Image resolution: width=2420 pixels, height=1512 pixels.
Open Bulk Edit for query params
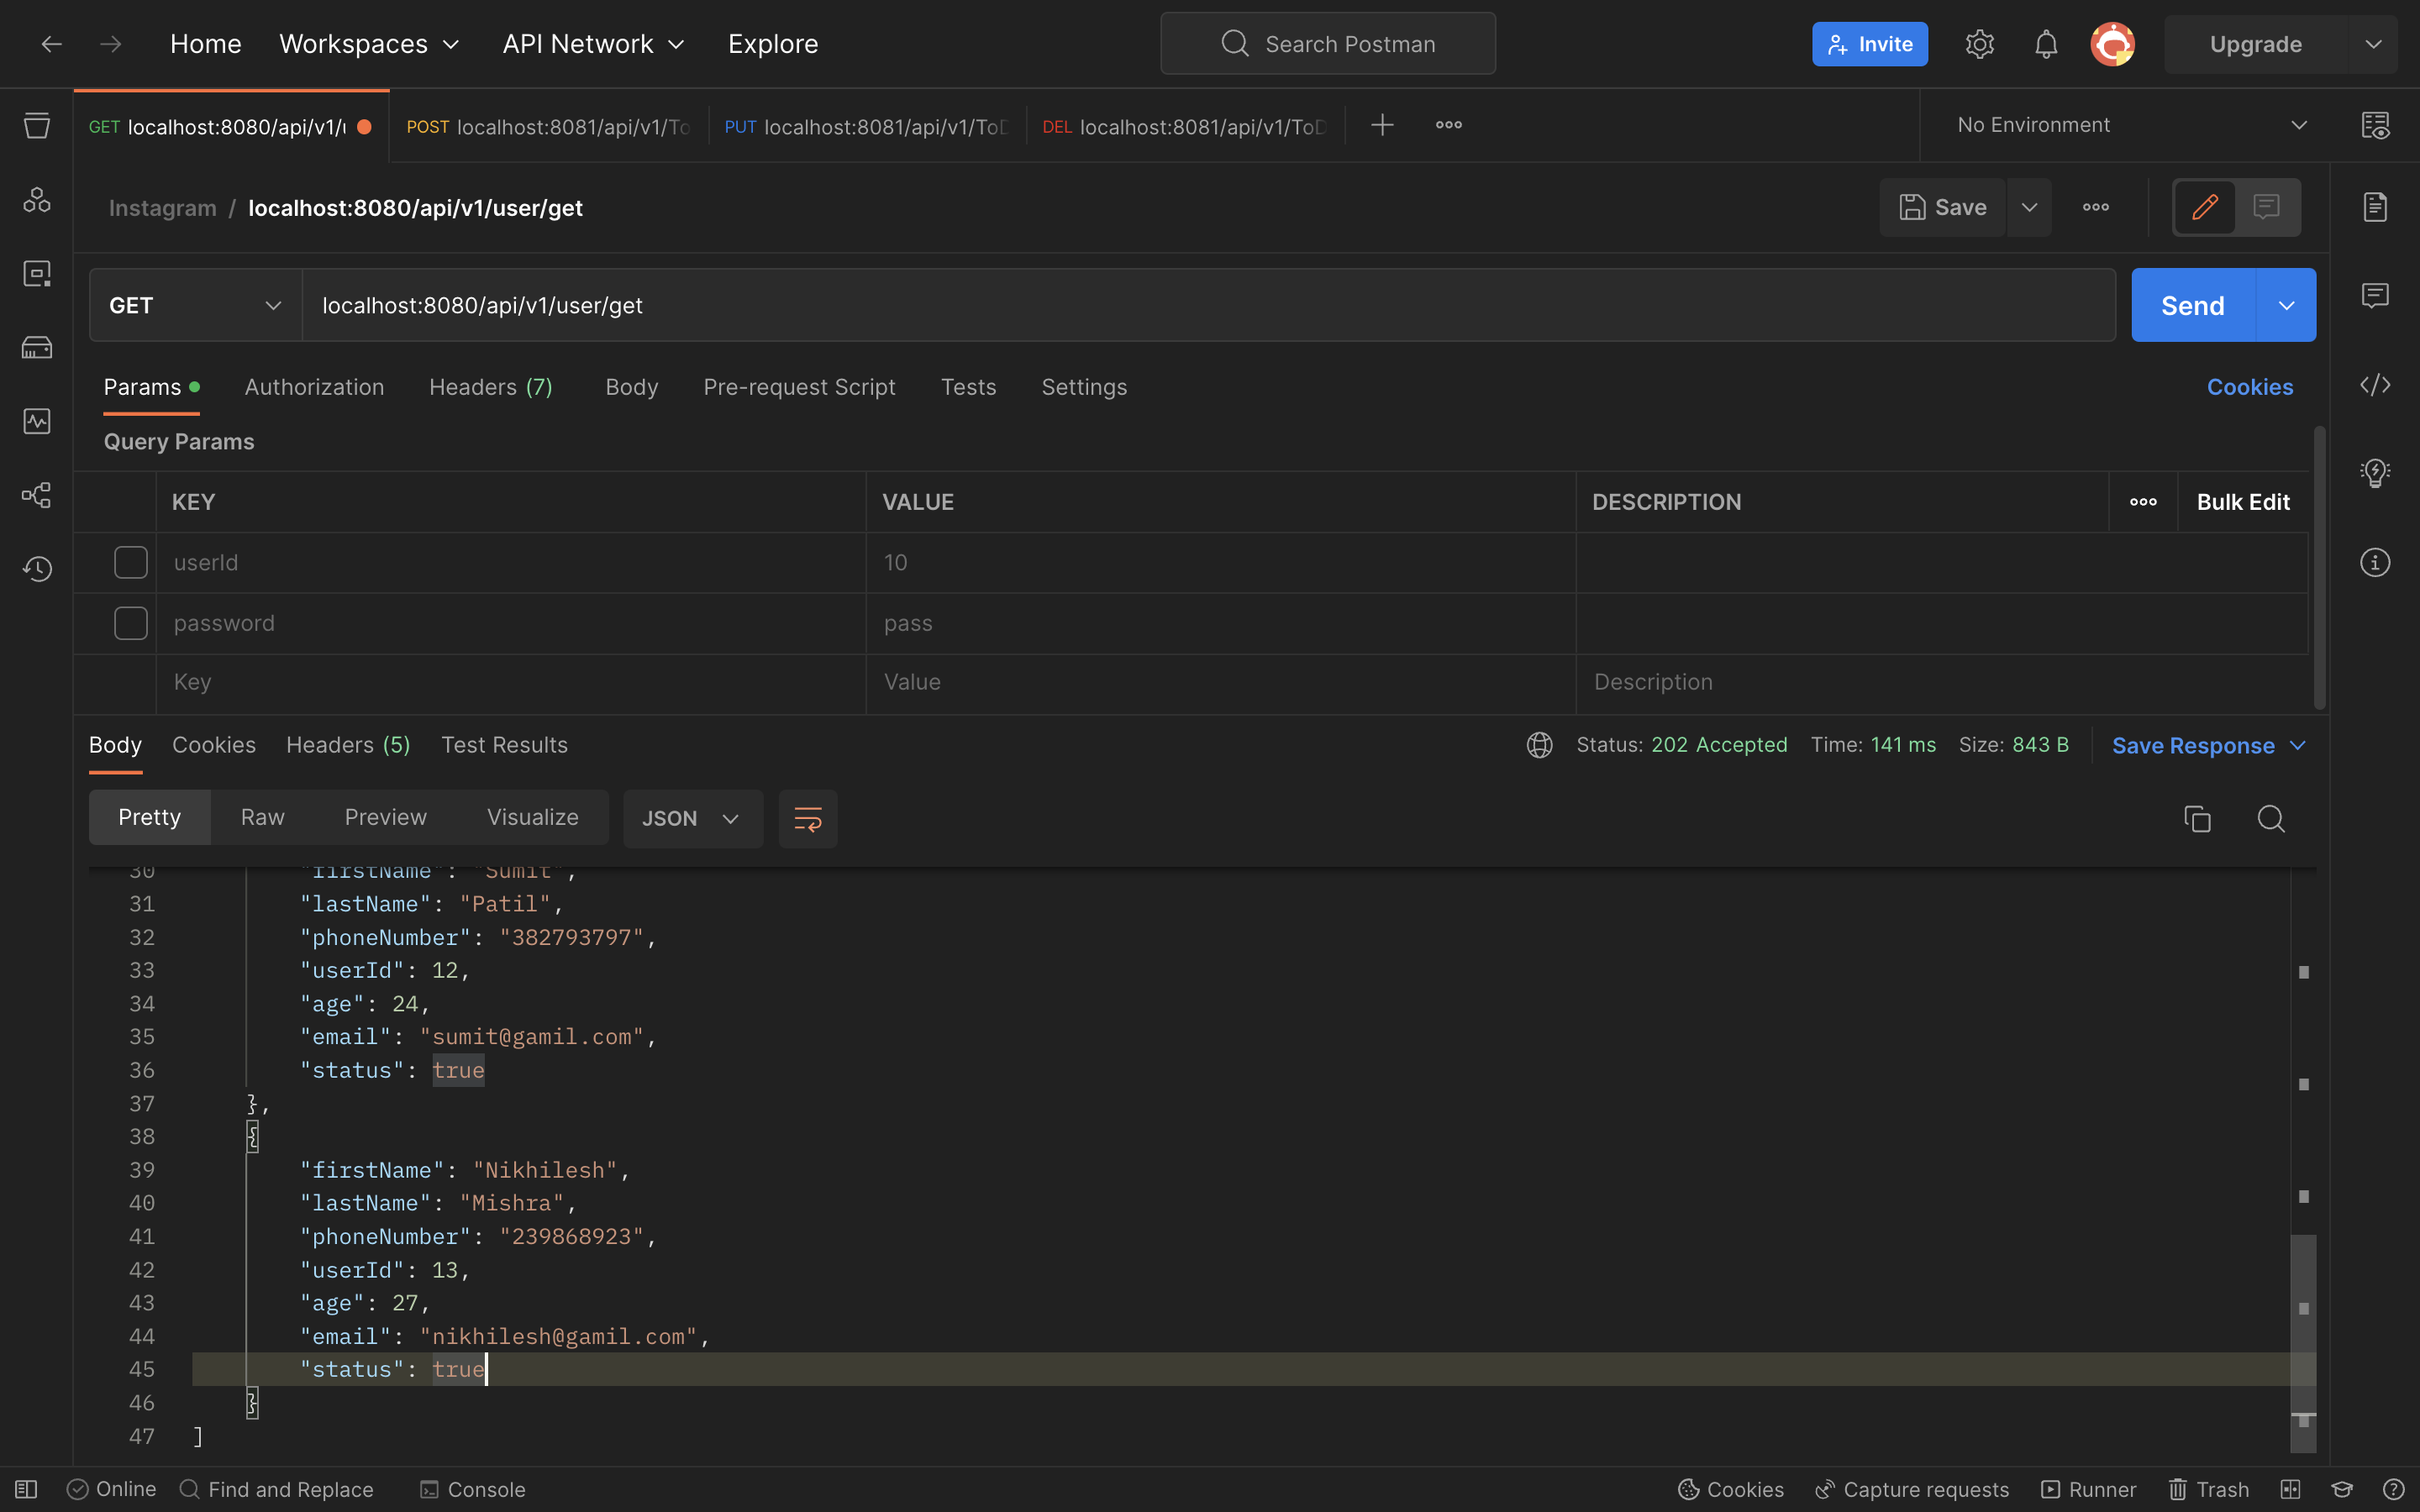click(2242, 501)
